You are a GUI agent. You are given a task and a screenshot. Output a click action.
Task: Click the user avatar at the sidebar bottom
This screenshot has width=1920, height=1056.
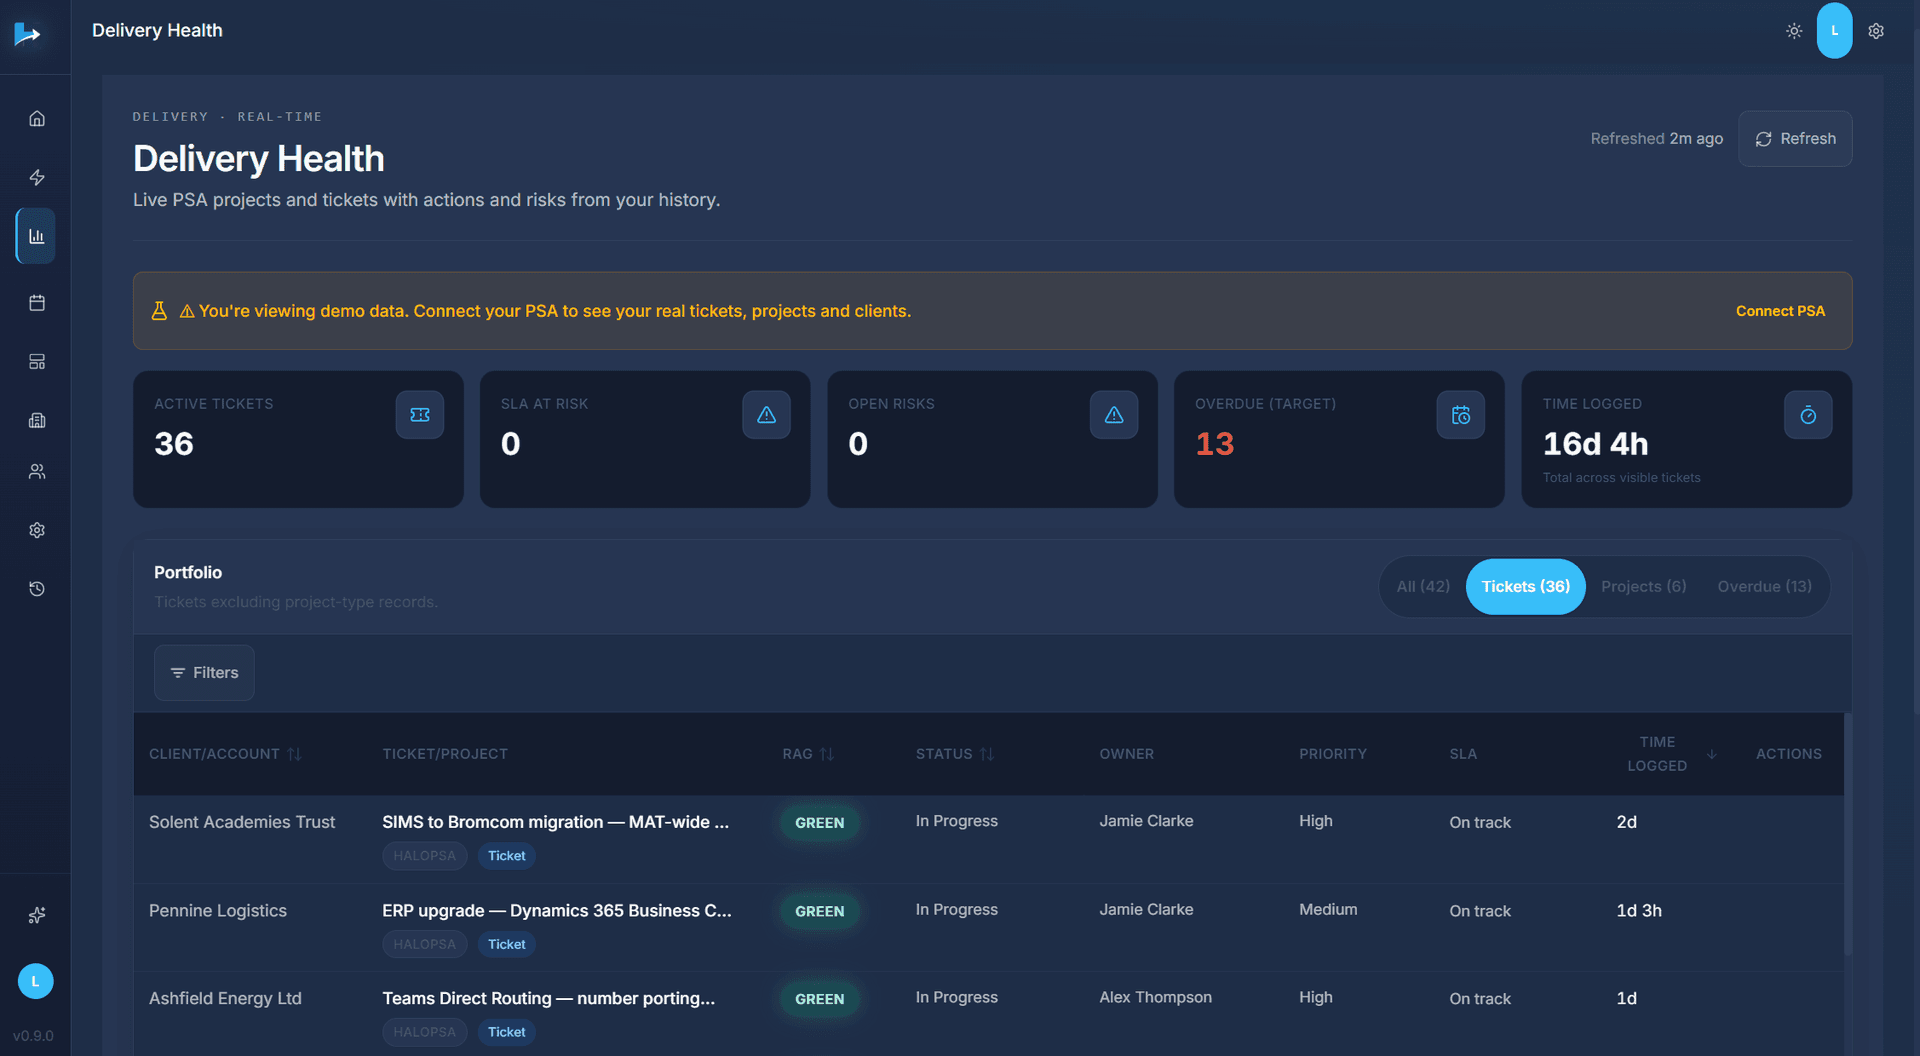(x=36, y=982)
